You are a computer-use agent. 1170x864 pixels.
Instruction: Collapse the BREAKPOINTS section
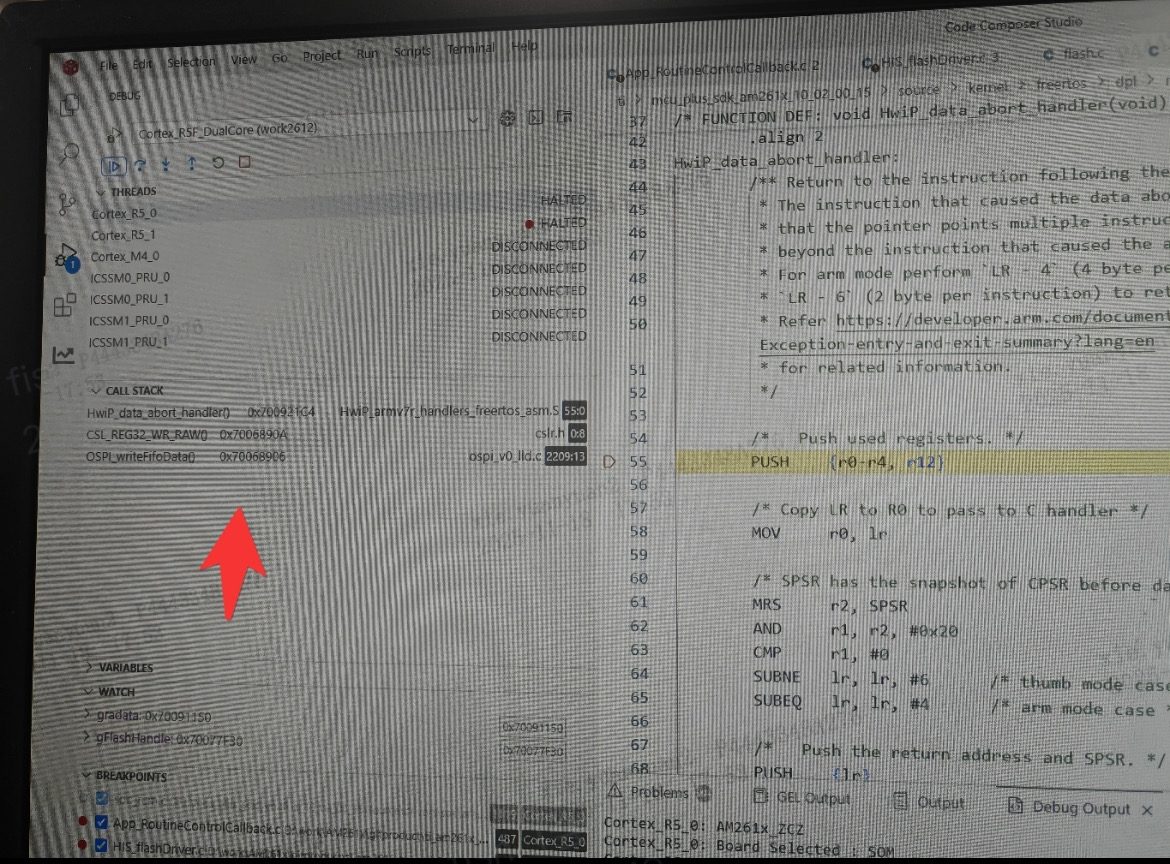coord(125,776)
